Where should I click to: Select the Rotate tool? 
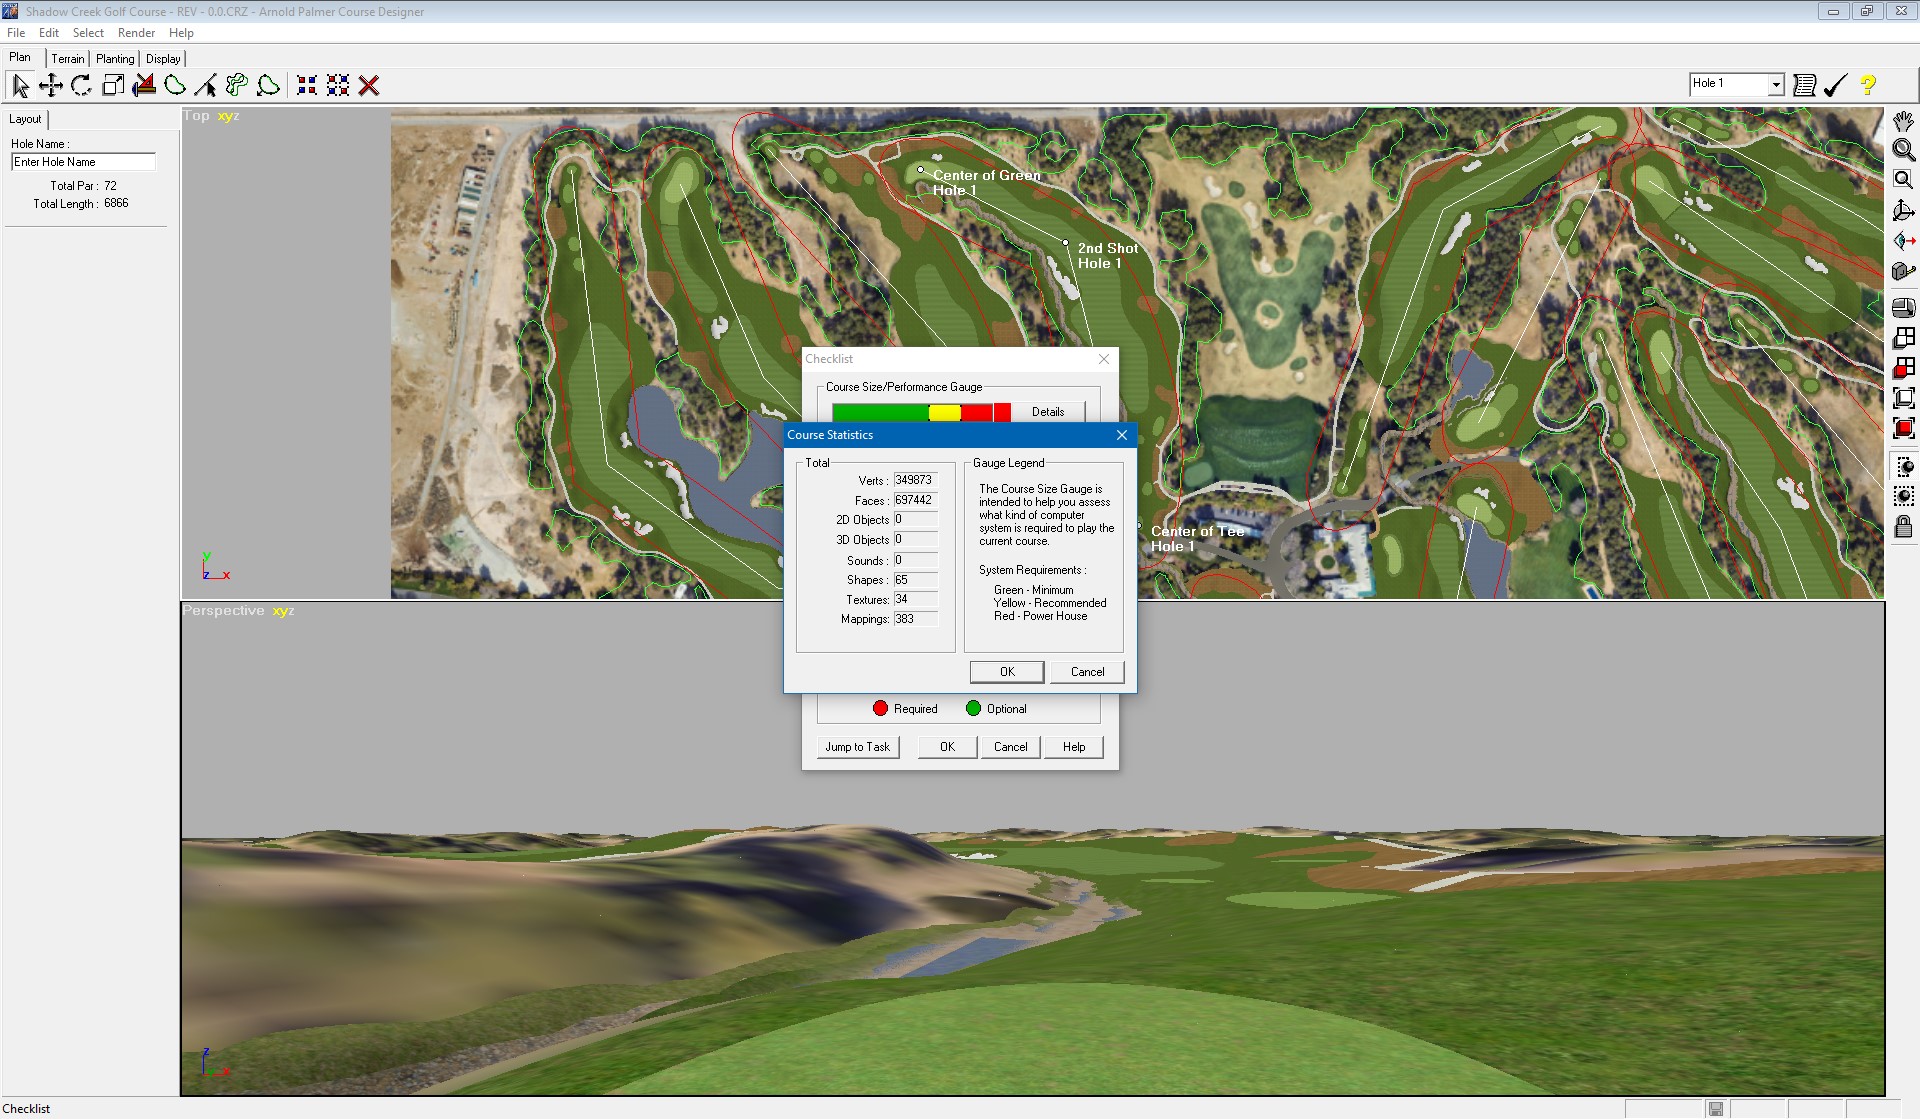82,86
